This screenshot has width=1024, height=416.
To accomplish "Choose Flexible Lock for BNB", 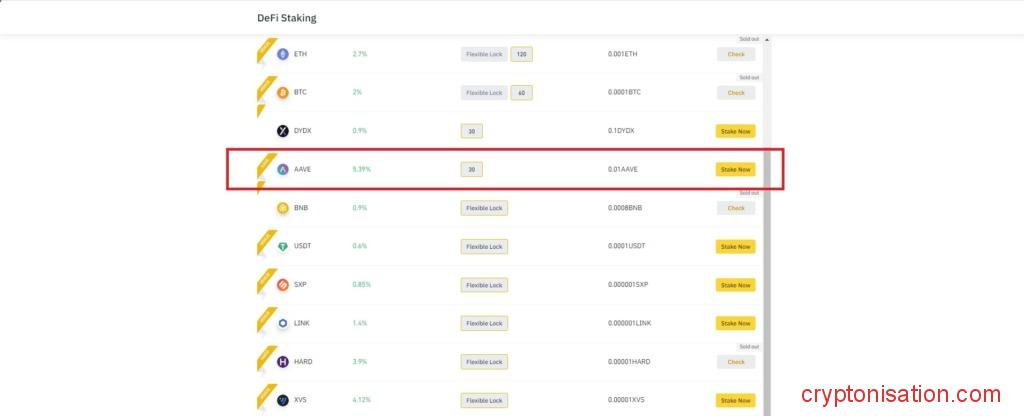I will pos(484,208).
